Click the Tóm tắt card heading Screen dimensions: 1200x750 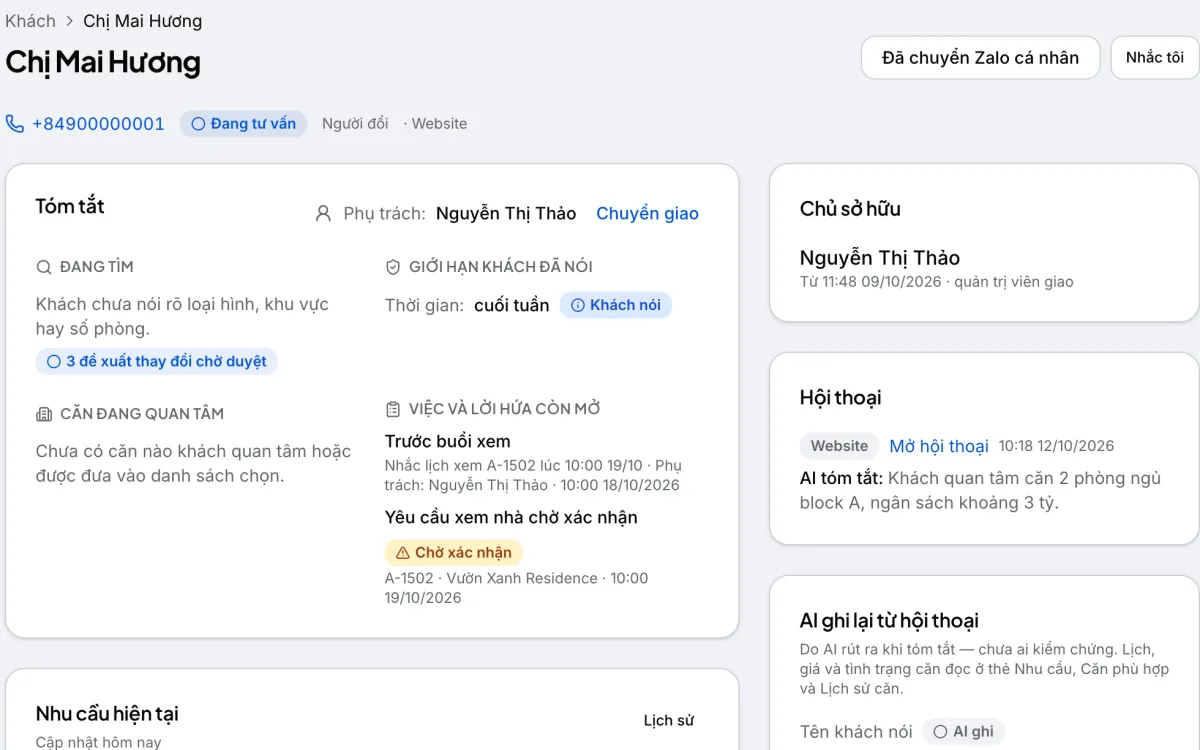click(70, 206)
